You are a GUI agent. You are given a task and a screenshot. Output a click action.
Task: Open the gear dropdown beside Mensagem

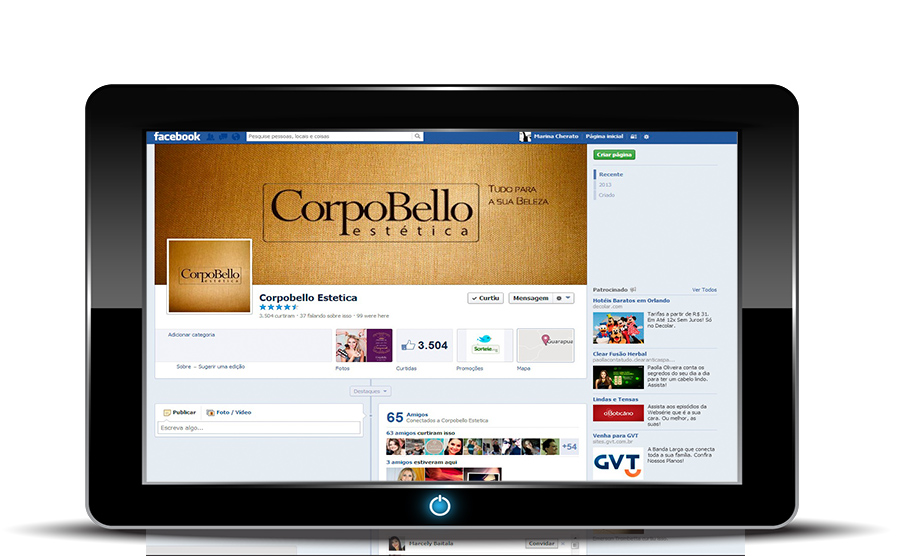[563, 298]
